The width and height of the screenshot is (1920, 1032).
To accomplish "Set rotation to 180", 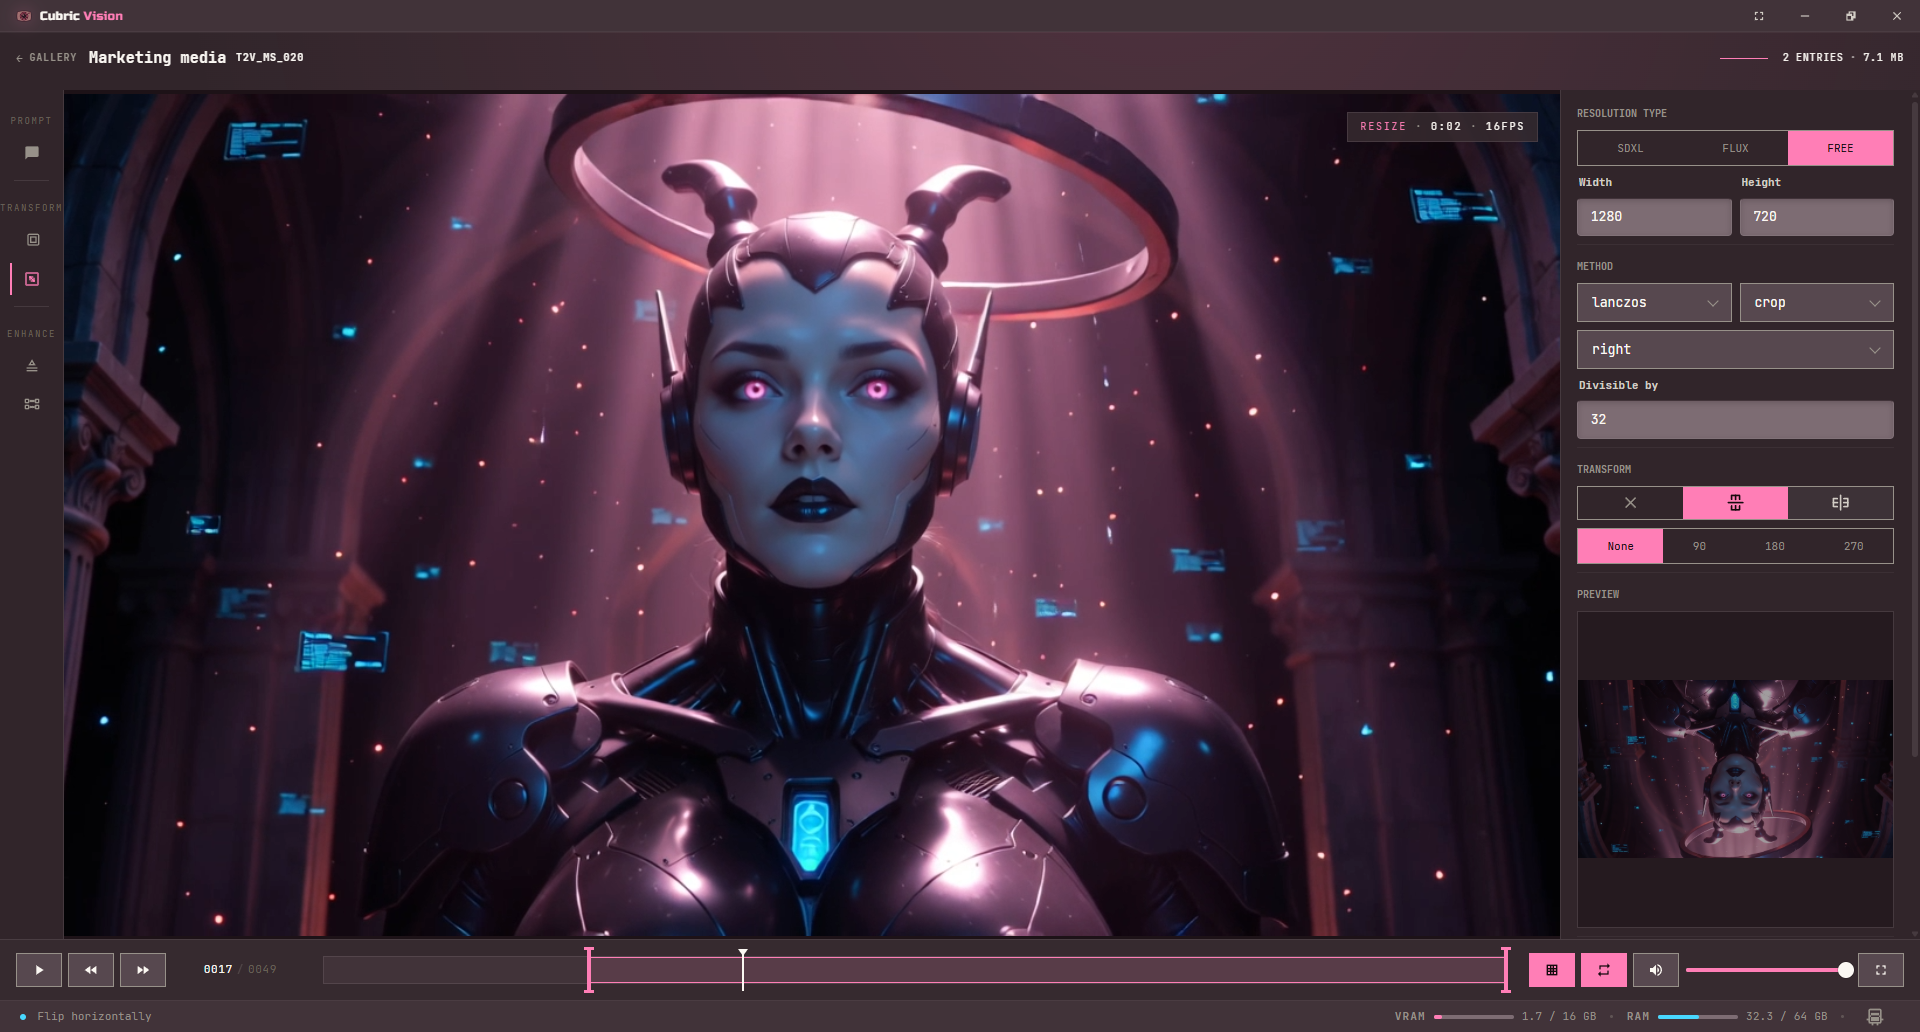I will coord(1775,546).
